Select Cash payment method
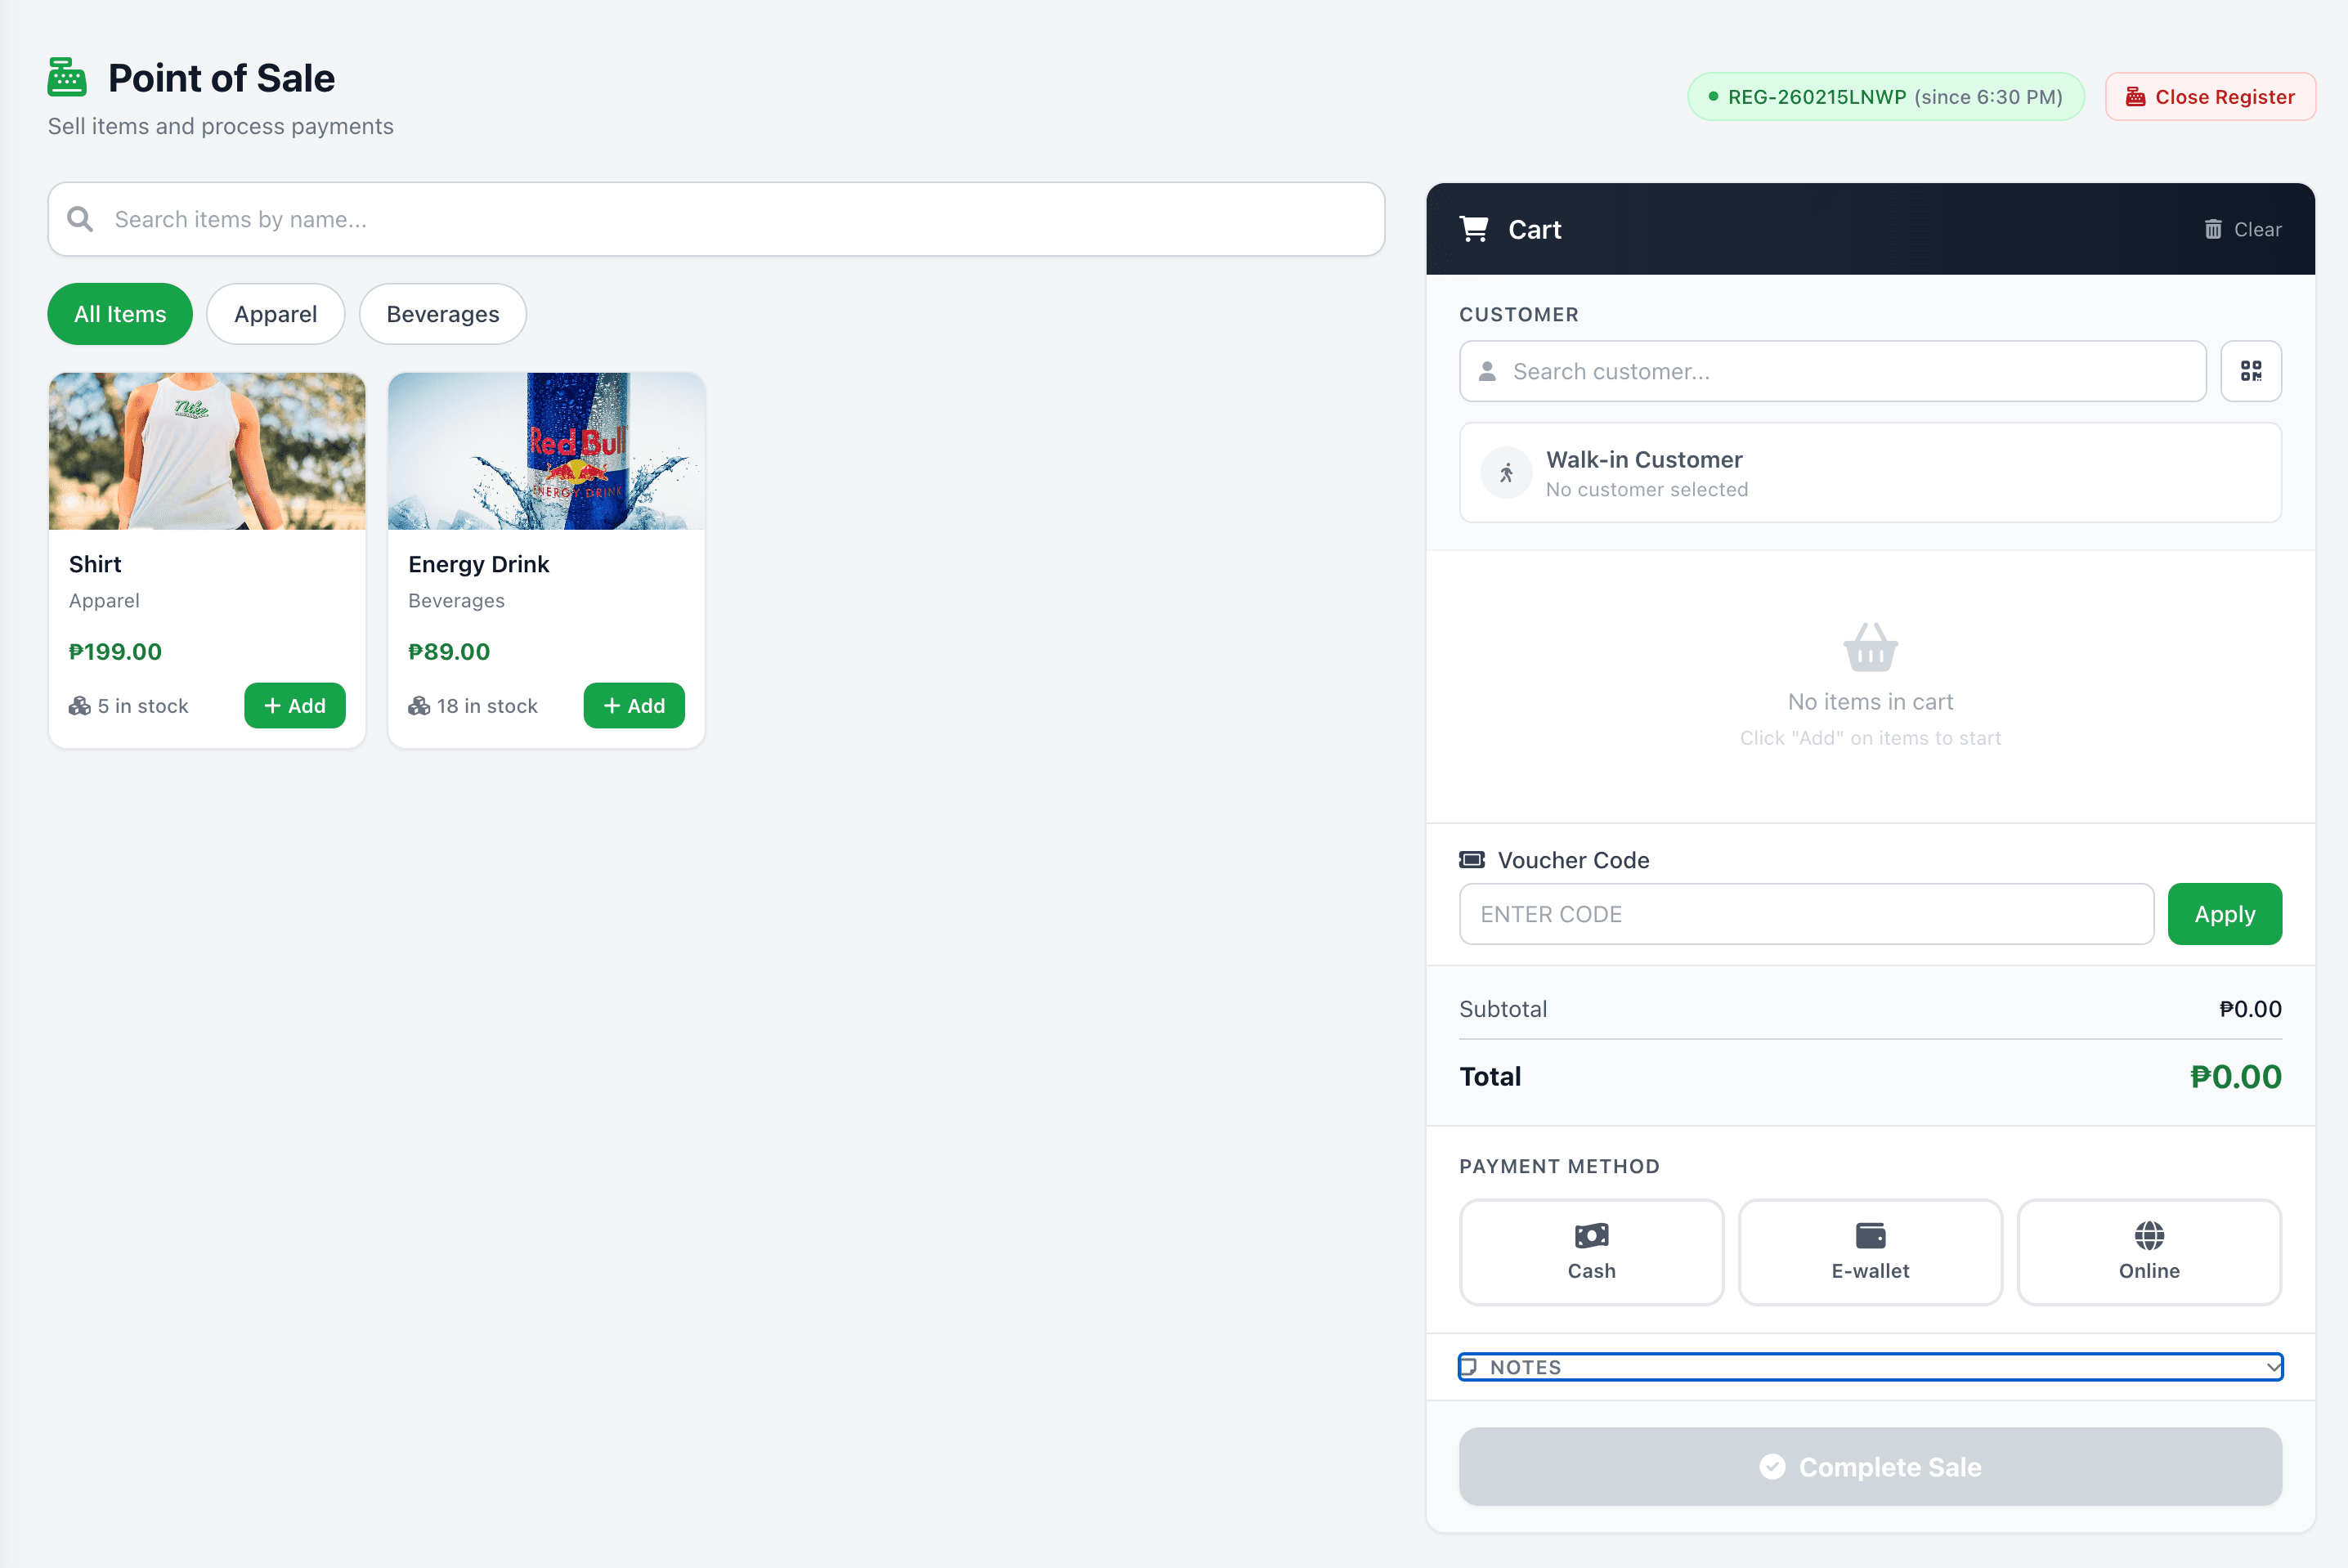This screenshot has height=1568, width=2348. 1591,1252
